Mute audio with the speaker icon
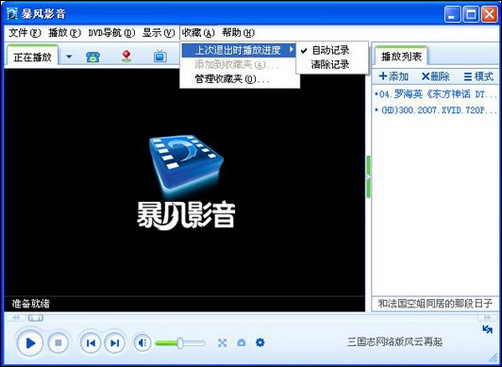 point(142,343)
